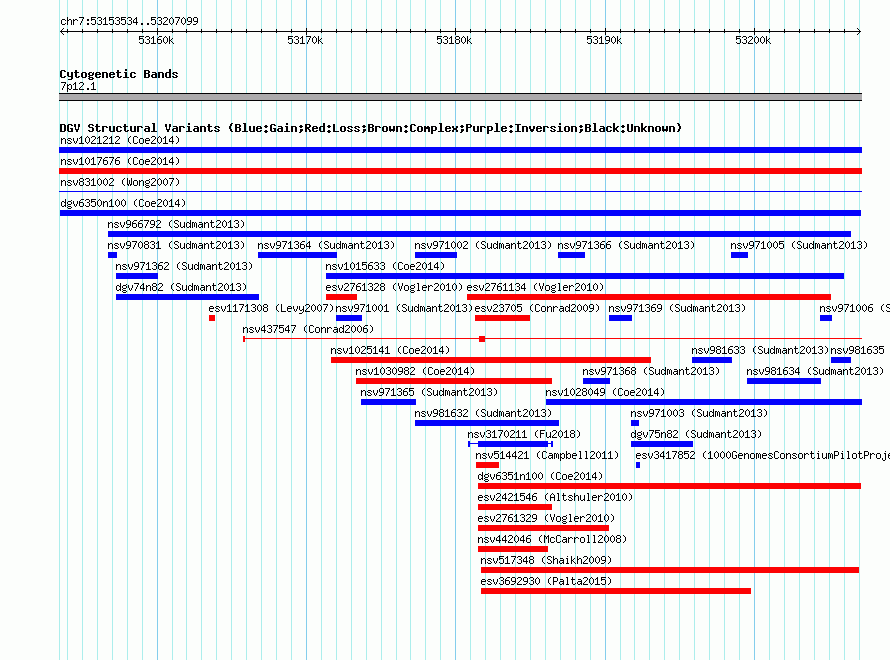Click the 53160k ruler tick label
The image size is (890, 660).
pos(156,40)
